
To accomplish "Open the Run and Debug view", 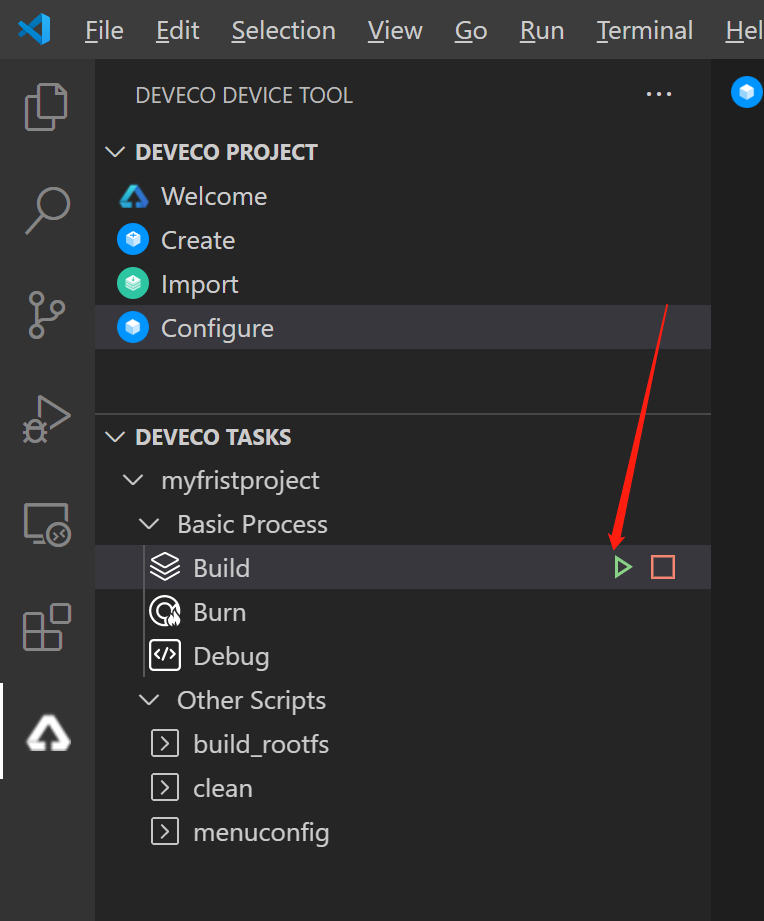I will 46,419.
